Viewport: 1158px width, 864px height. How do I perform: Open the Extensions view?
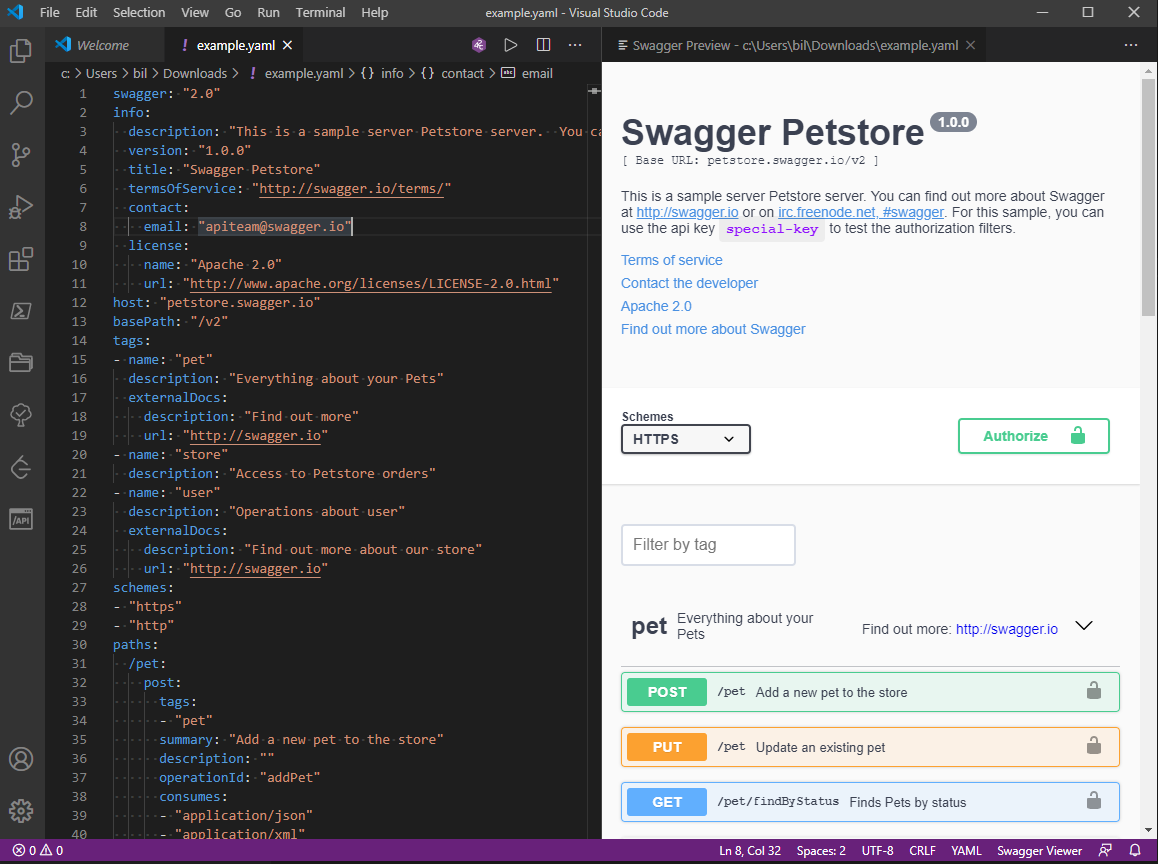[x=21, y=259]
